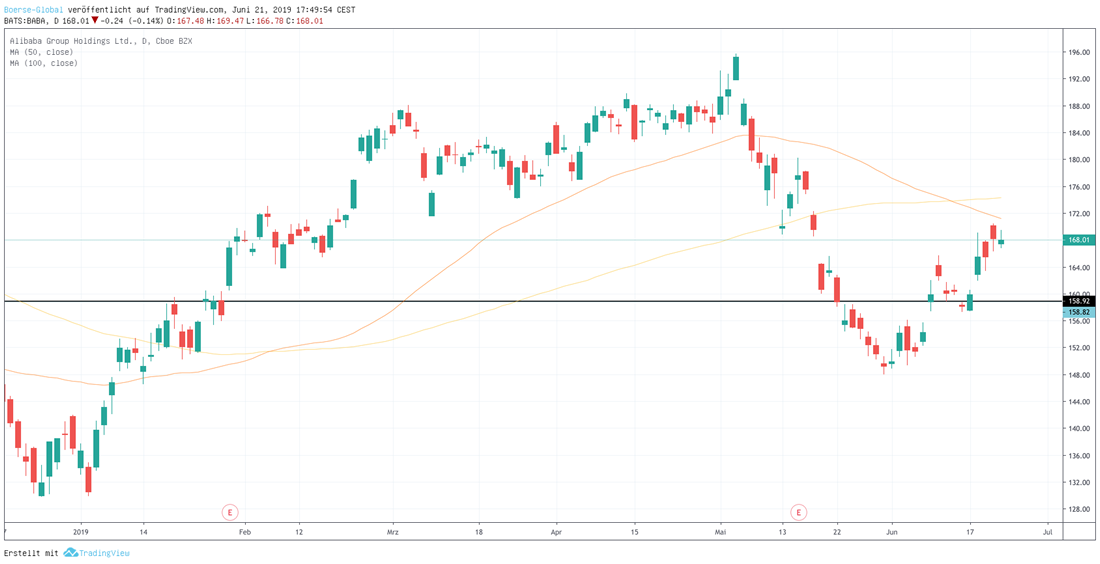Screen dimensions: 1100x564
Task: Click the tallest green candle at May peak
Action: point(736,68)
